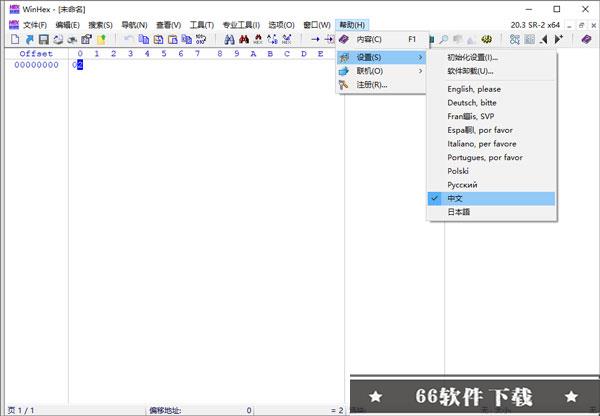Screen dimensions: 600x416
Task: Click the hex byte at offset 00000000
Action: tap(77, 65)
